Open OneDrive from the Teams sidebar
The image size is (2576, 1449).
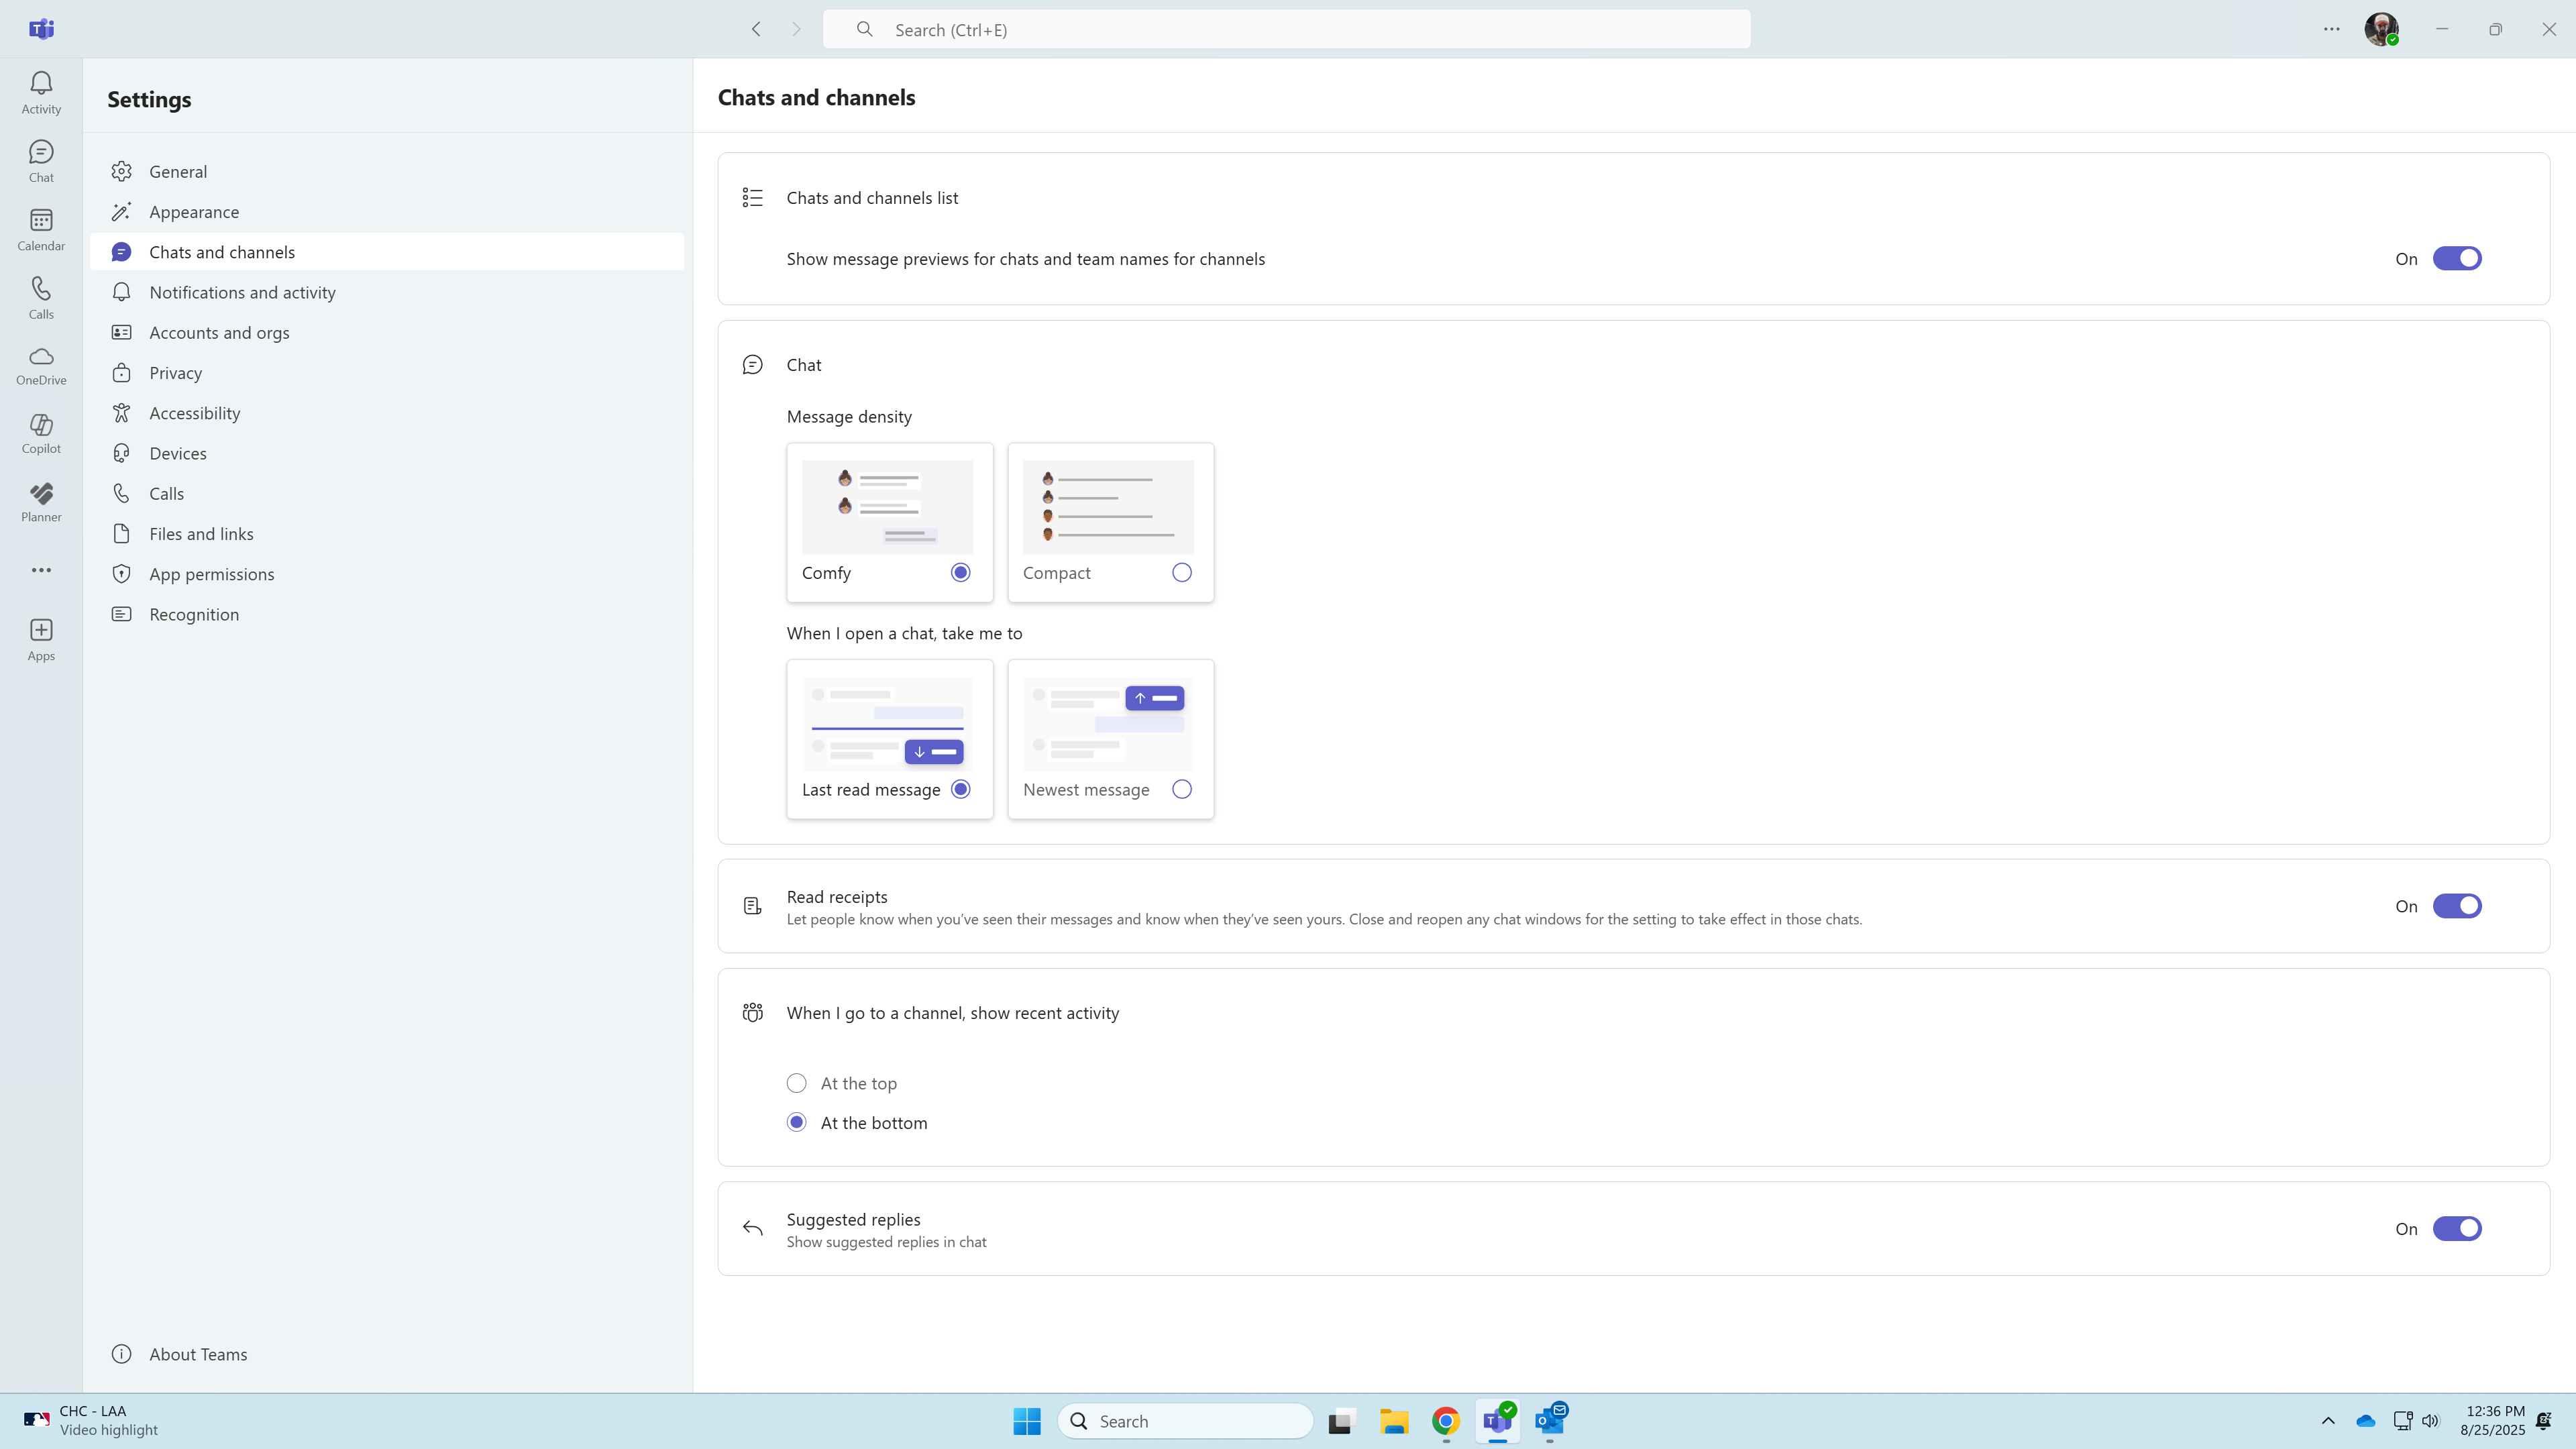(x=41, y=365)
